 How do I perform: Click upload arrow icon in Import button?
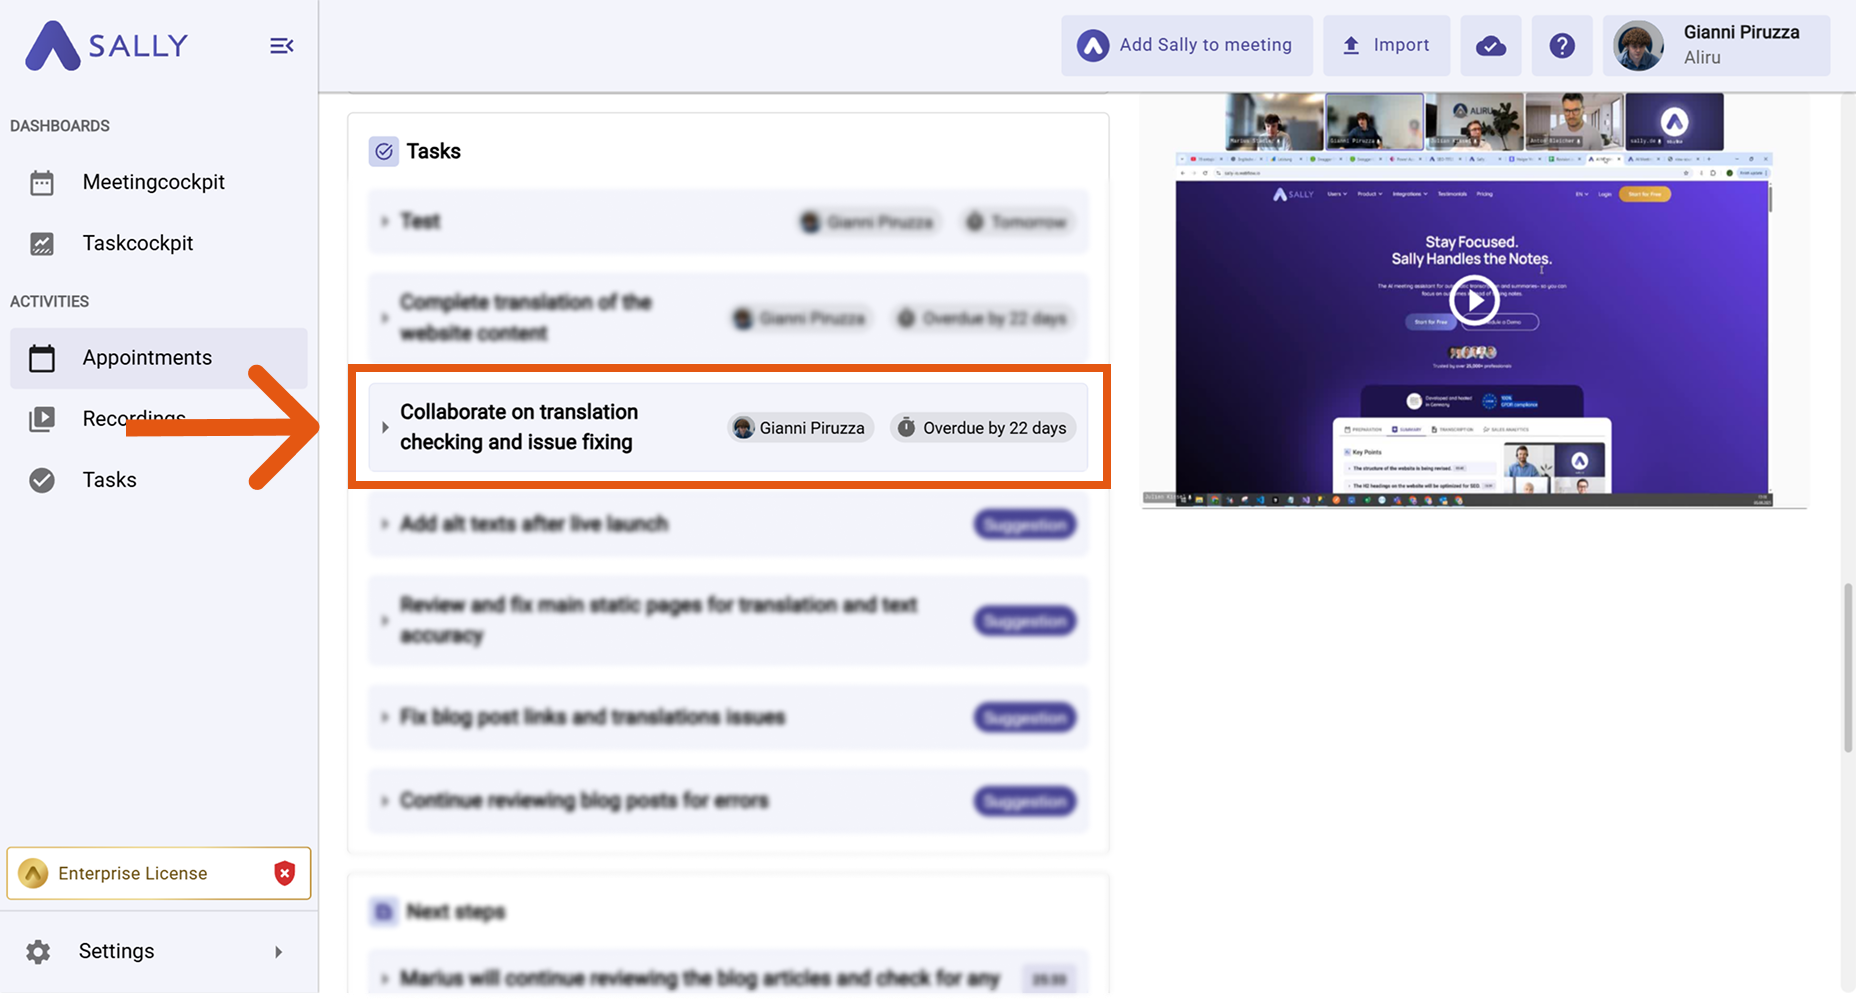pos(1351,45)
